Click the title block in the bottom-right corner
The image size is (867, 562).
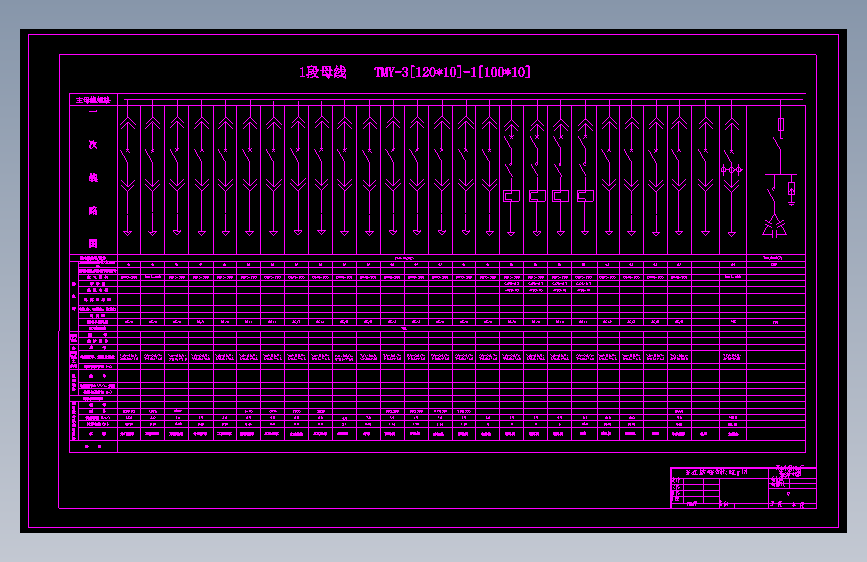(x=743, y=487)
